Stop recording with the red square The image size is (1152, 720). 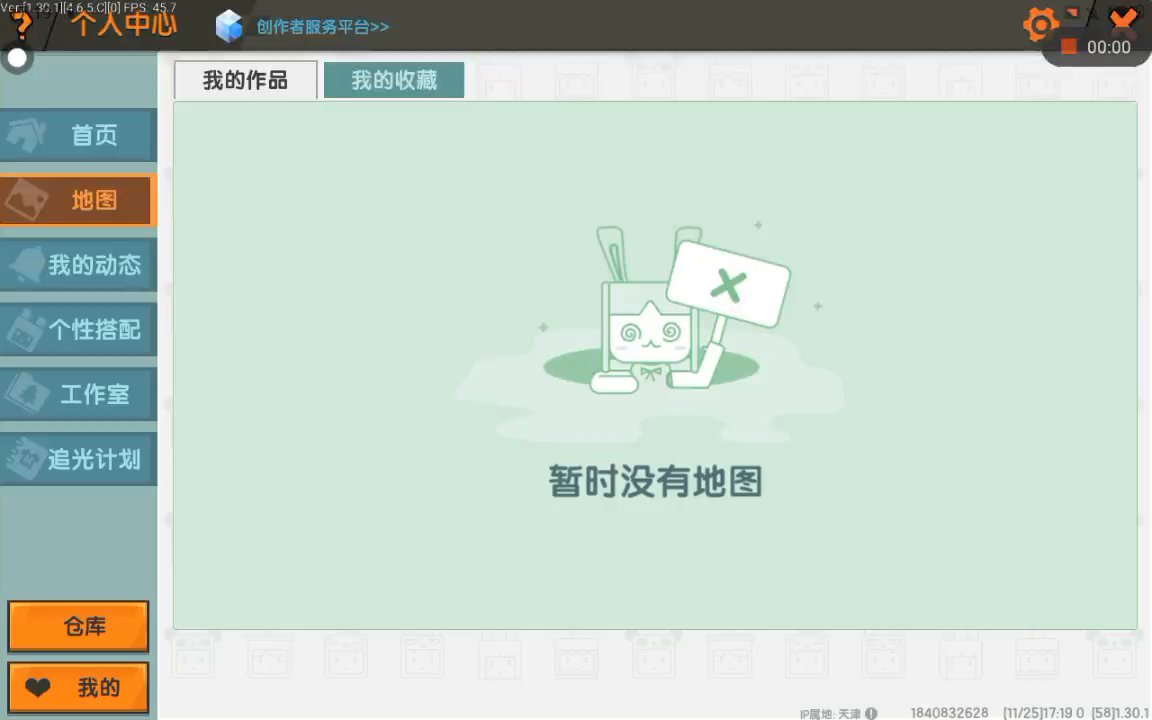pos(1069,47)
